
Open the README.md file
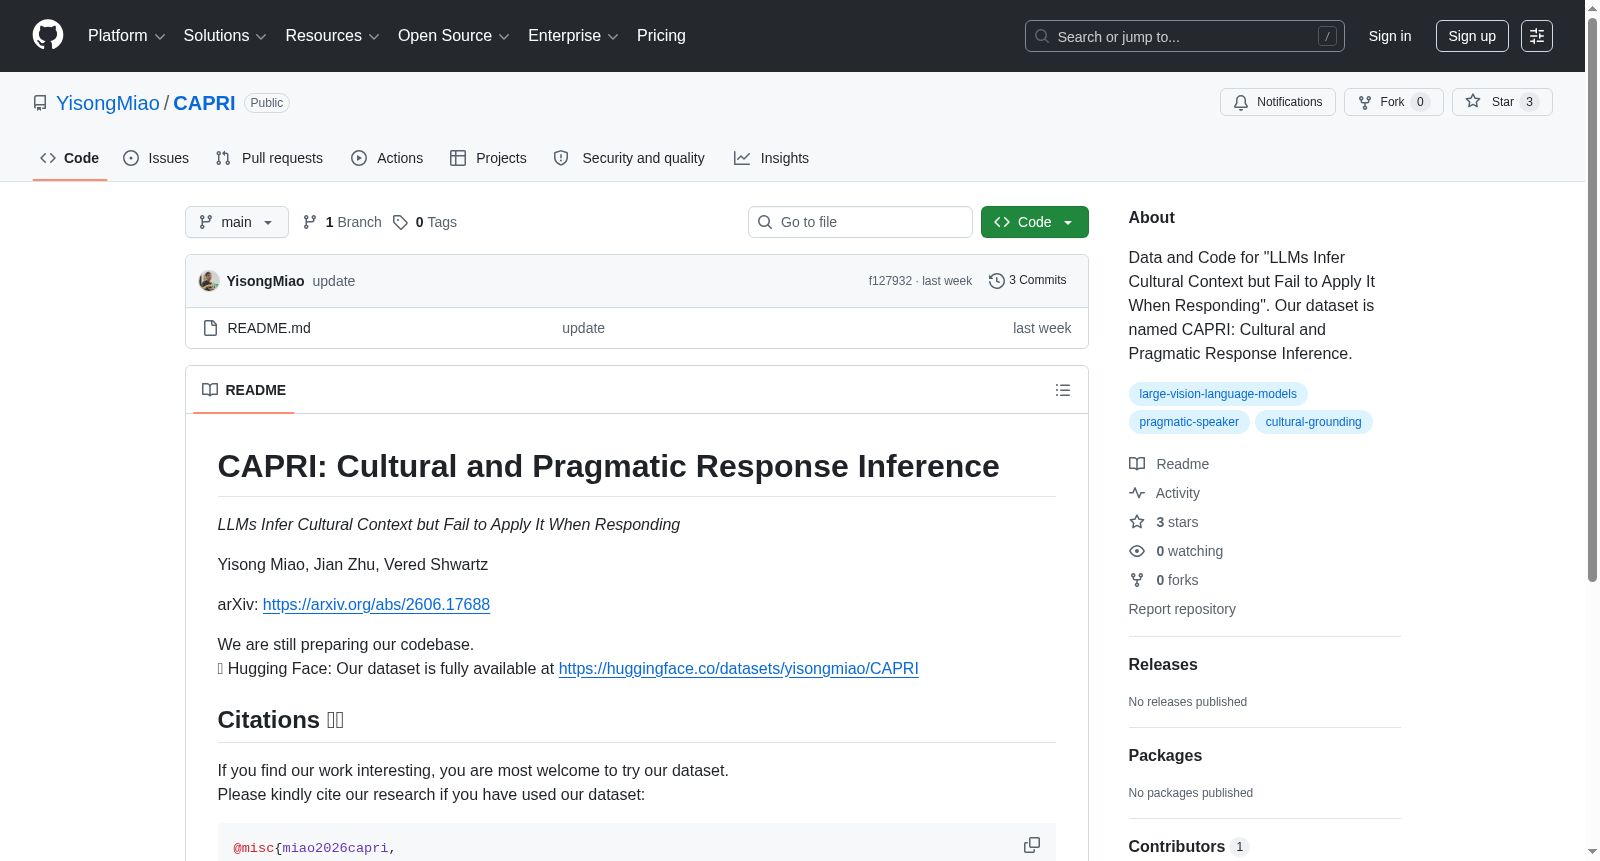tap(269, 328)
